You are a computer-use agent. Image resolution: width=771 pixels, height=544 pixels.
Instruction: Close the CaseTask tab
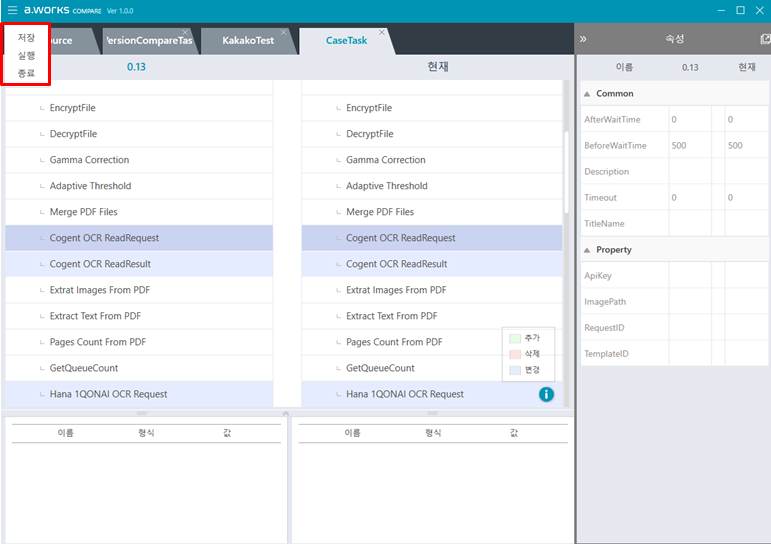tap(381, 32)
